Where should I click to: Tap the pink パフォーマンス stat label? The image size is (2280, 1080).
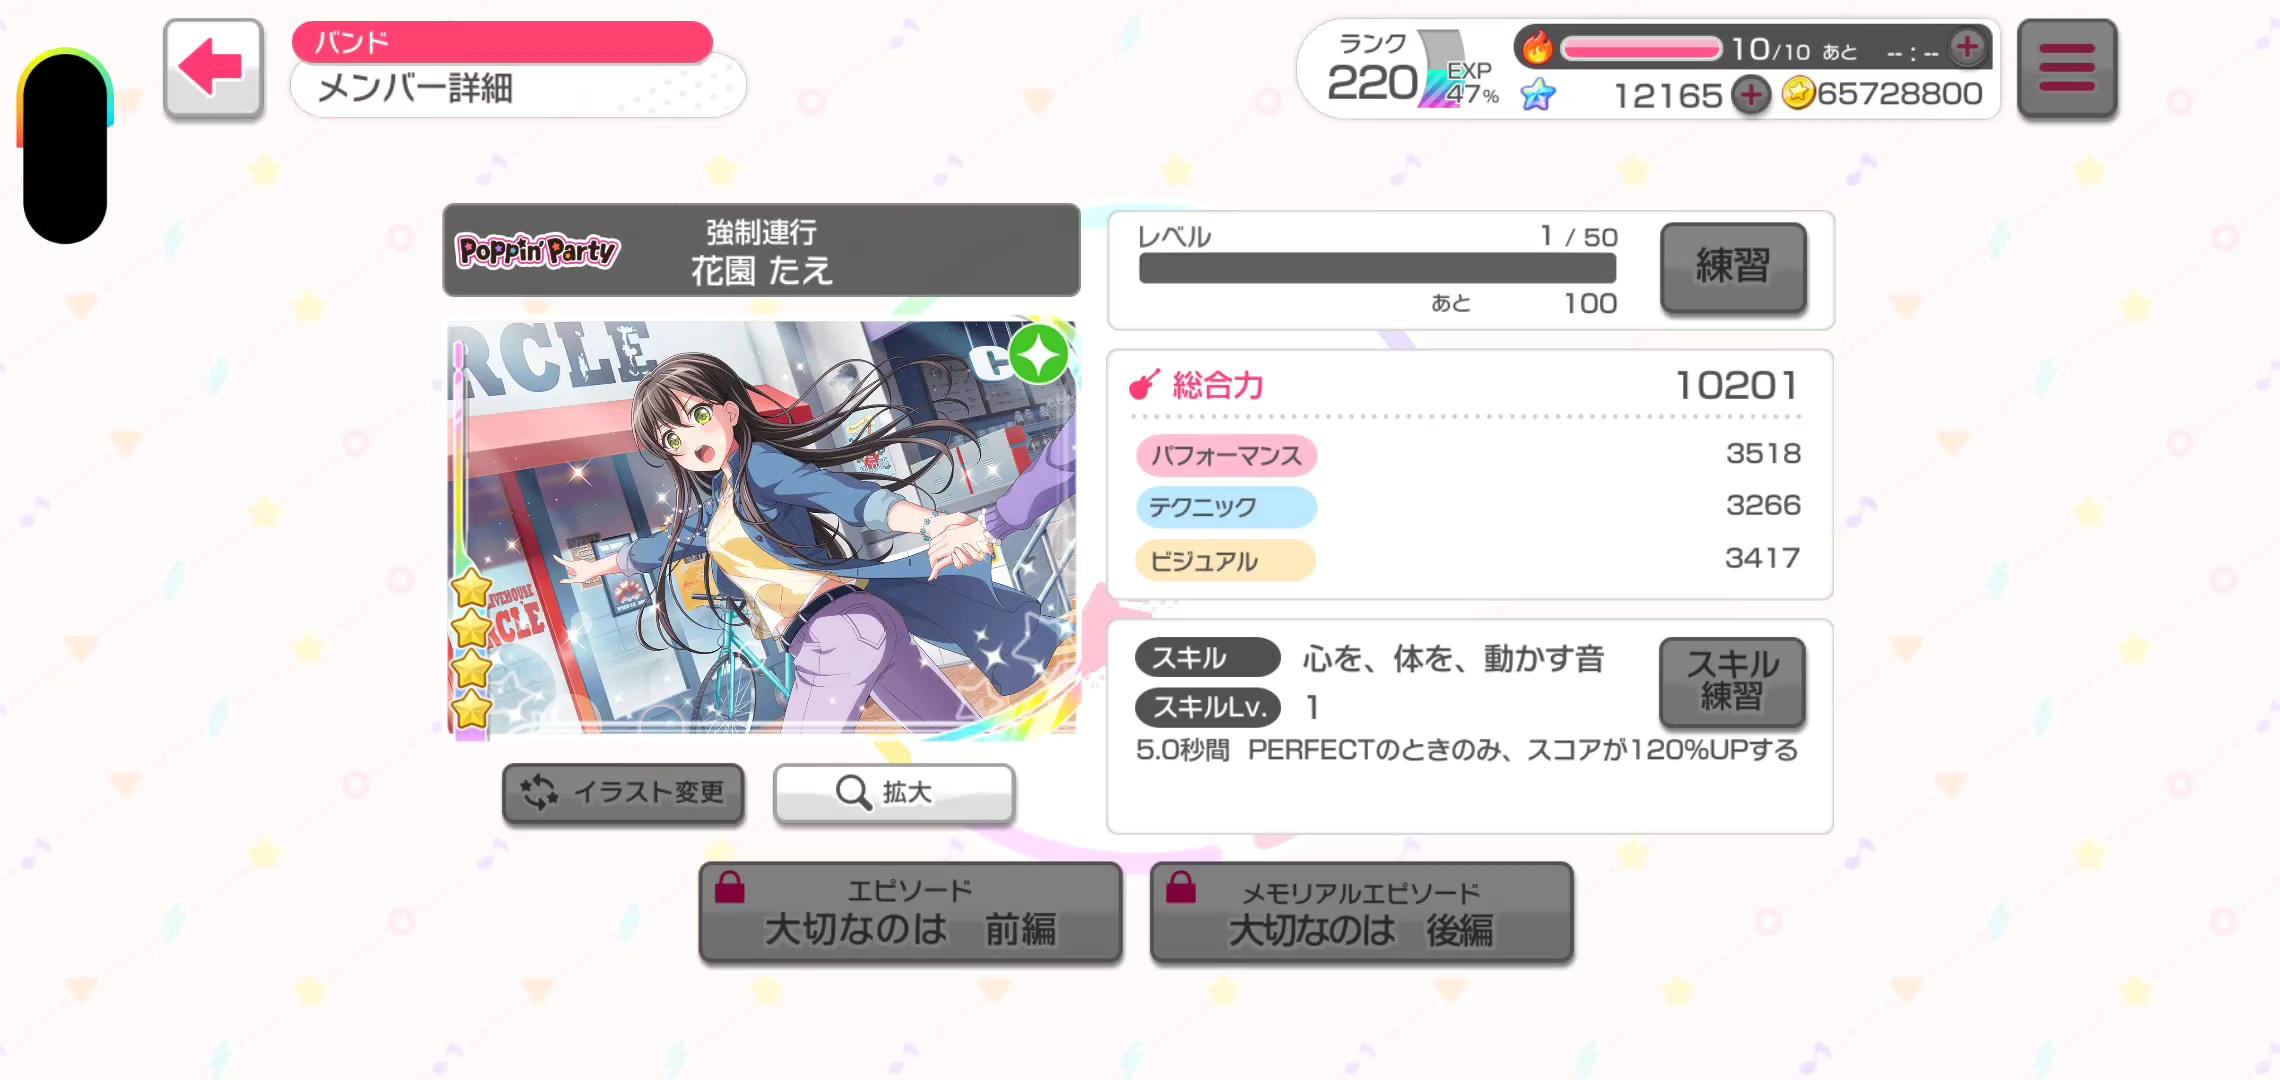pos(1226,455)
